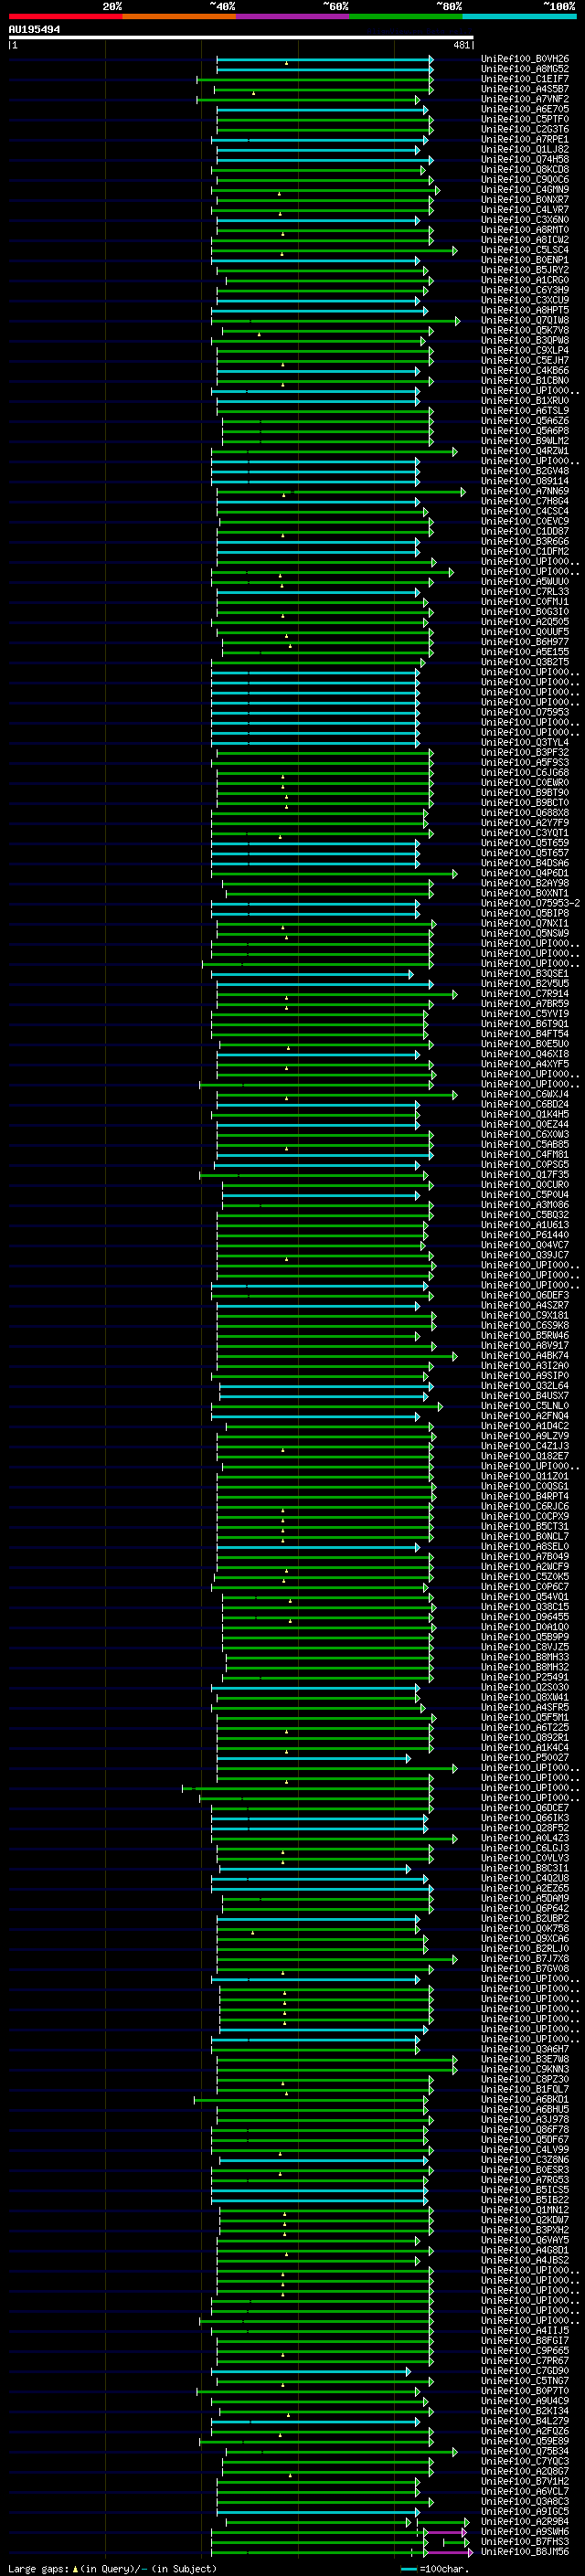Select the UniRef100_Q6DEF3 label
This screenshot has height=2576, width=585.
525,1295
